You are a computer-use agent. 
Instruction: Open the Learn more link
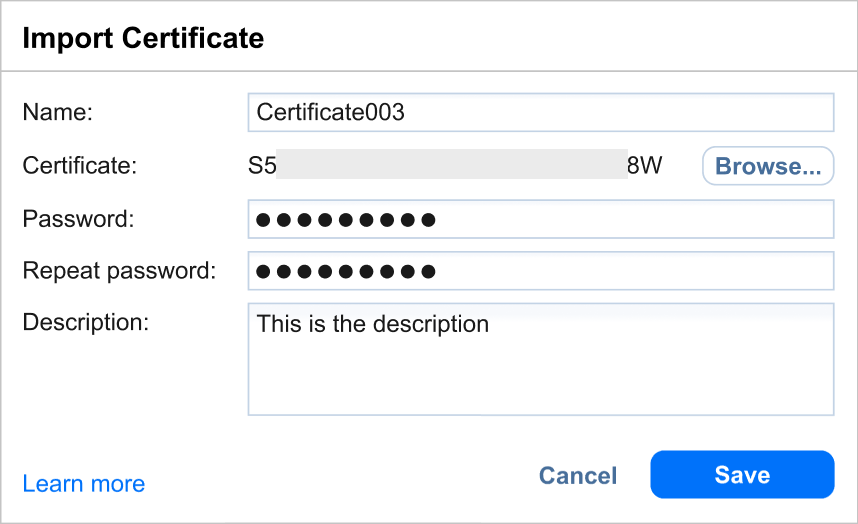[x=83, y=484]
